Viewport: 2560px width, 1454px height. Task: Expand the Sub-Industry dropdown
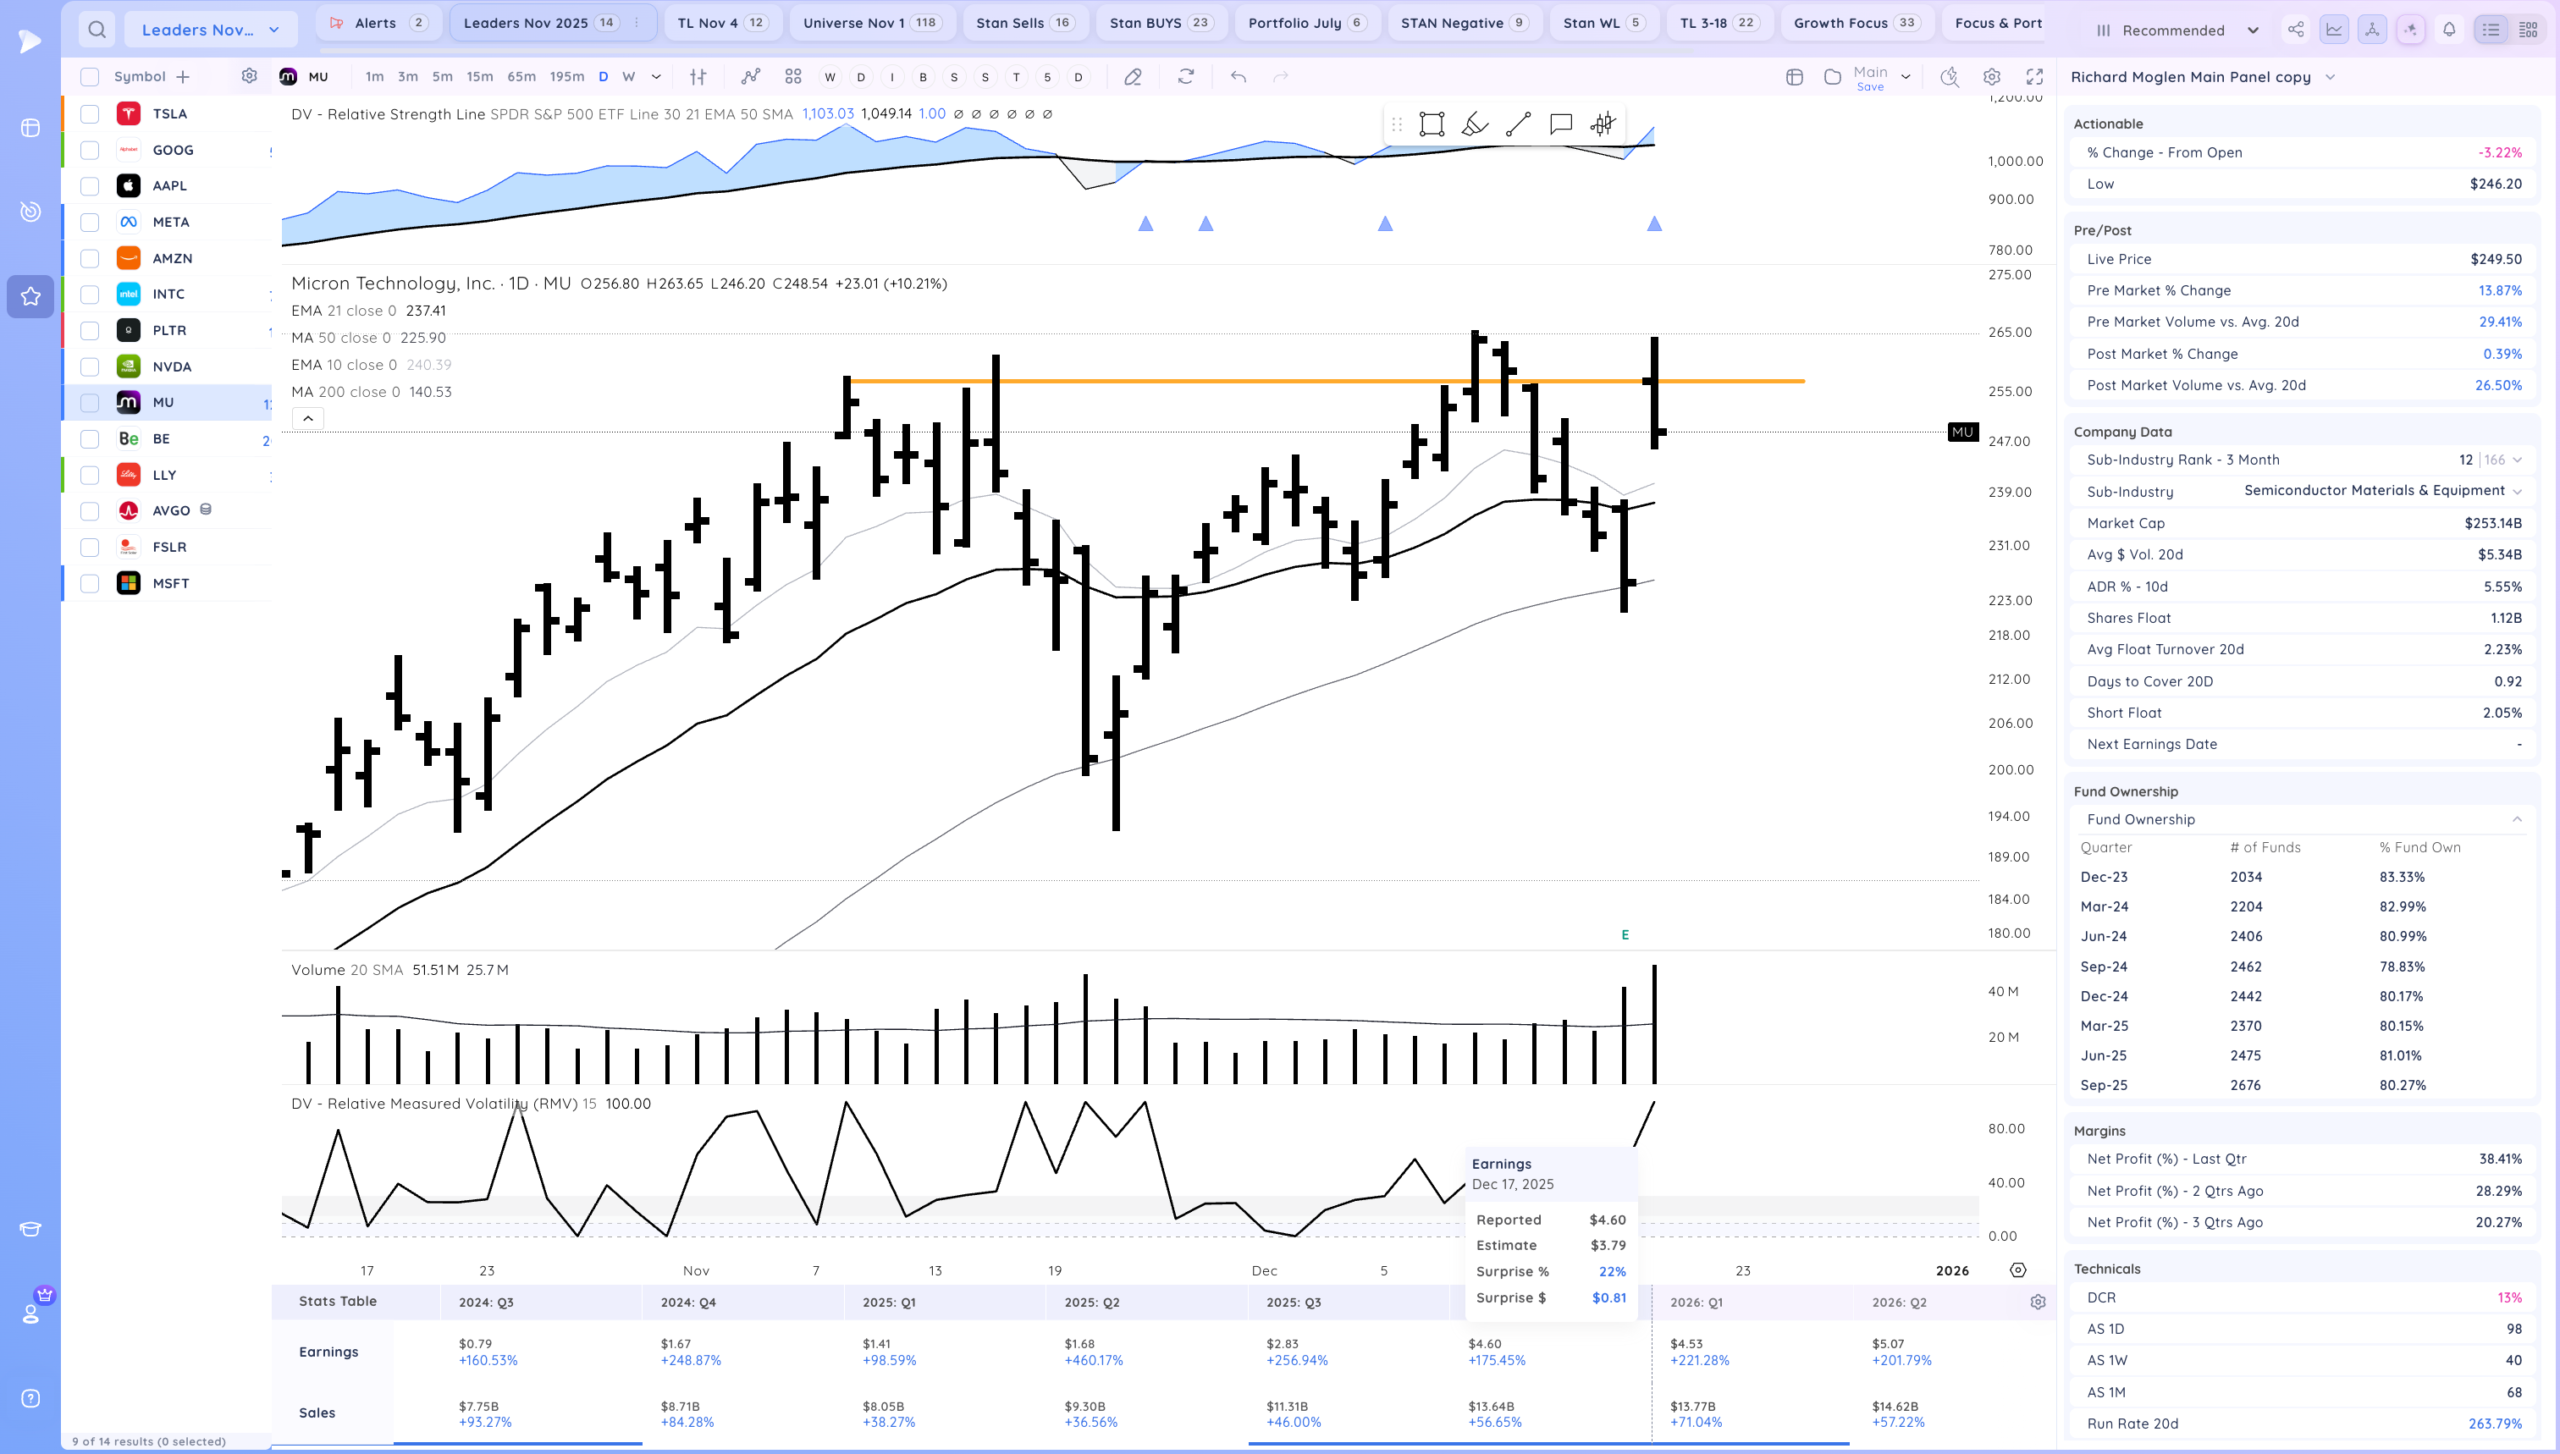pos(2517,491)
